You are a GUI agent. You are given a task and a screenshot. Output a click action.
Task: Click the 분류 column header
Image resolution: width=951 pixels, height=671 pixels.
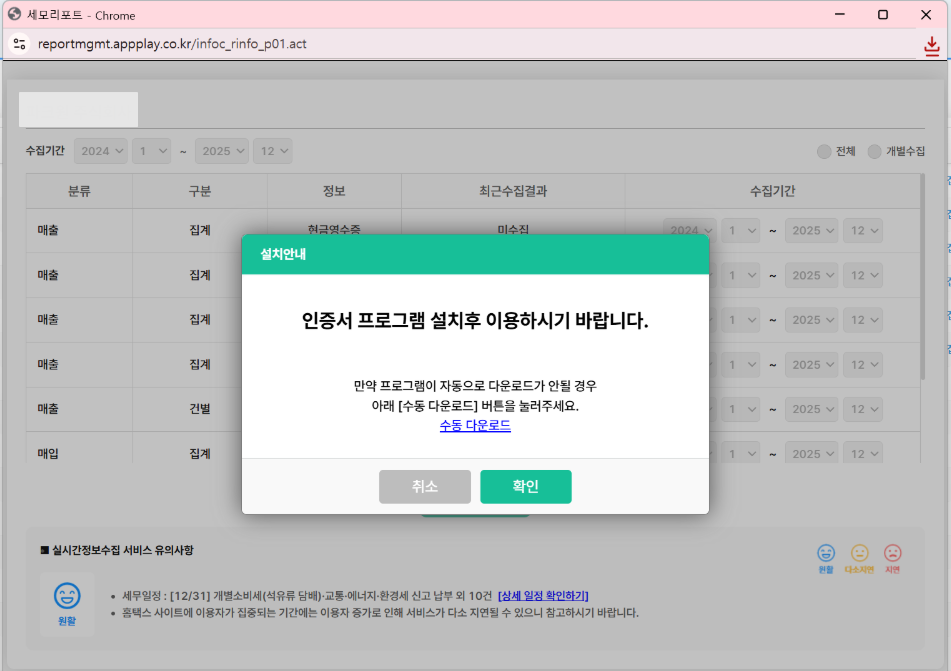click(79, 191)
